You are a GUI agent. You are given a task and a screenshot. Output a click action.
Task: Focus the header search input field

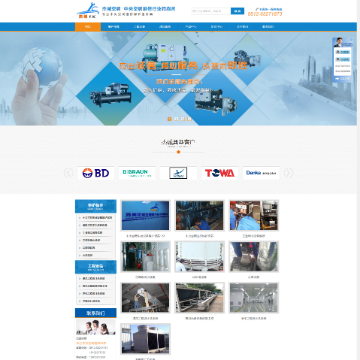(x=211, y=11)
